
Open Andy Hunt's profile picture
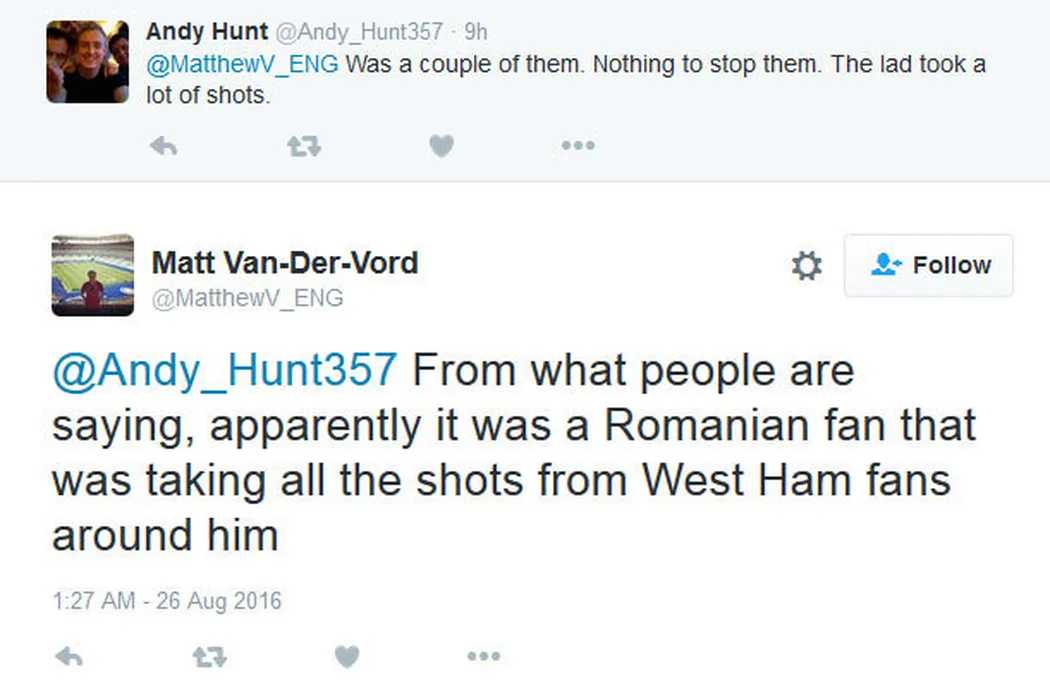coord(88,61)
